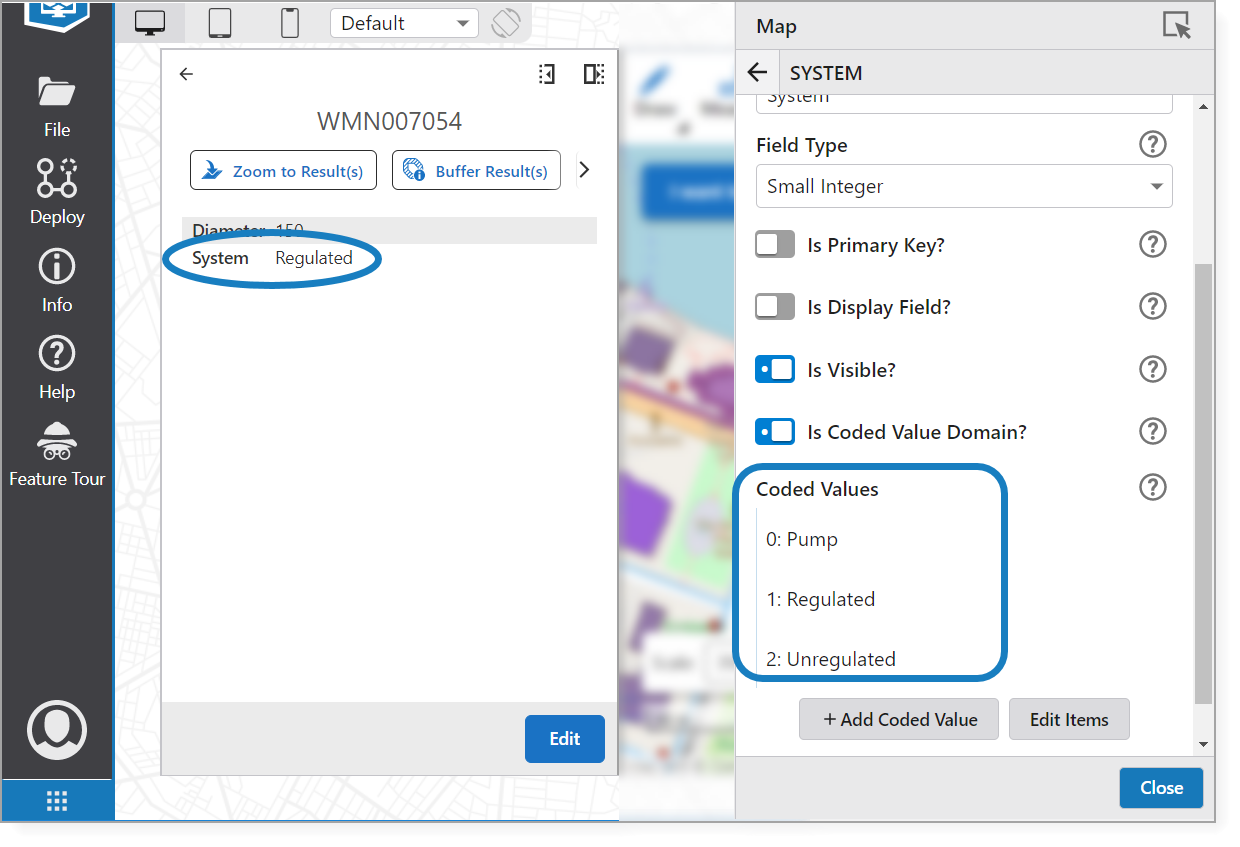Open the user profile avatar
The height and width of the screenshot is (847, 1240).
pos(57,730)
